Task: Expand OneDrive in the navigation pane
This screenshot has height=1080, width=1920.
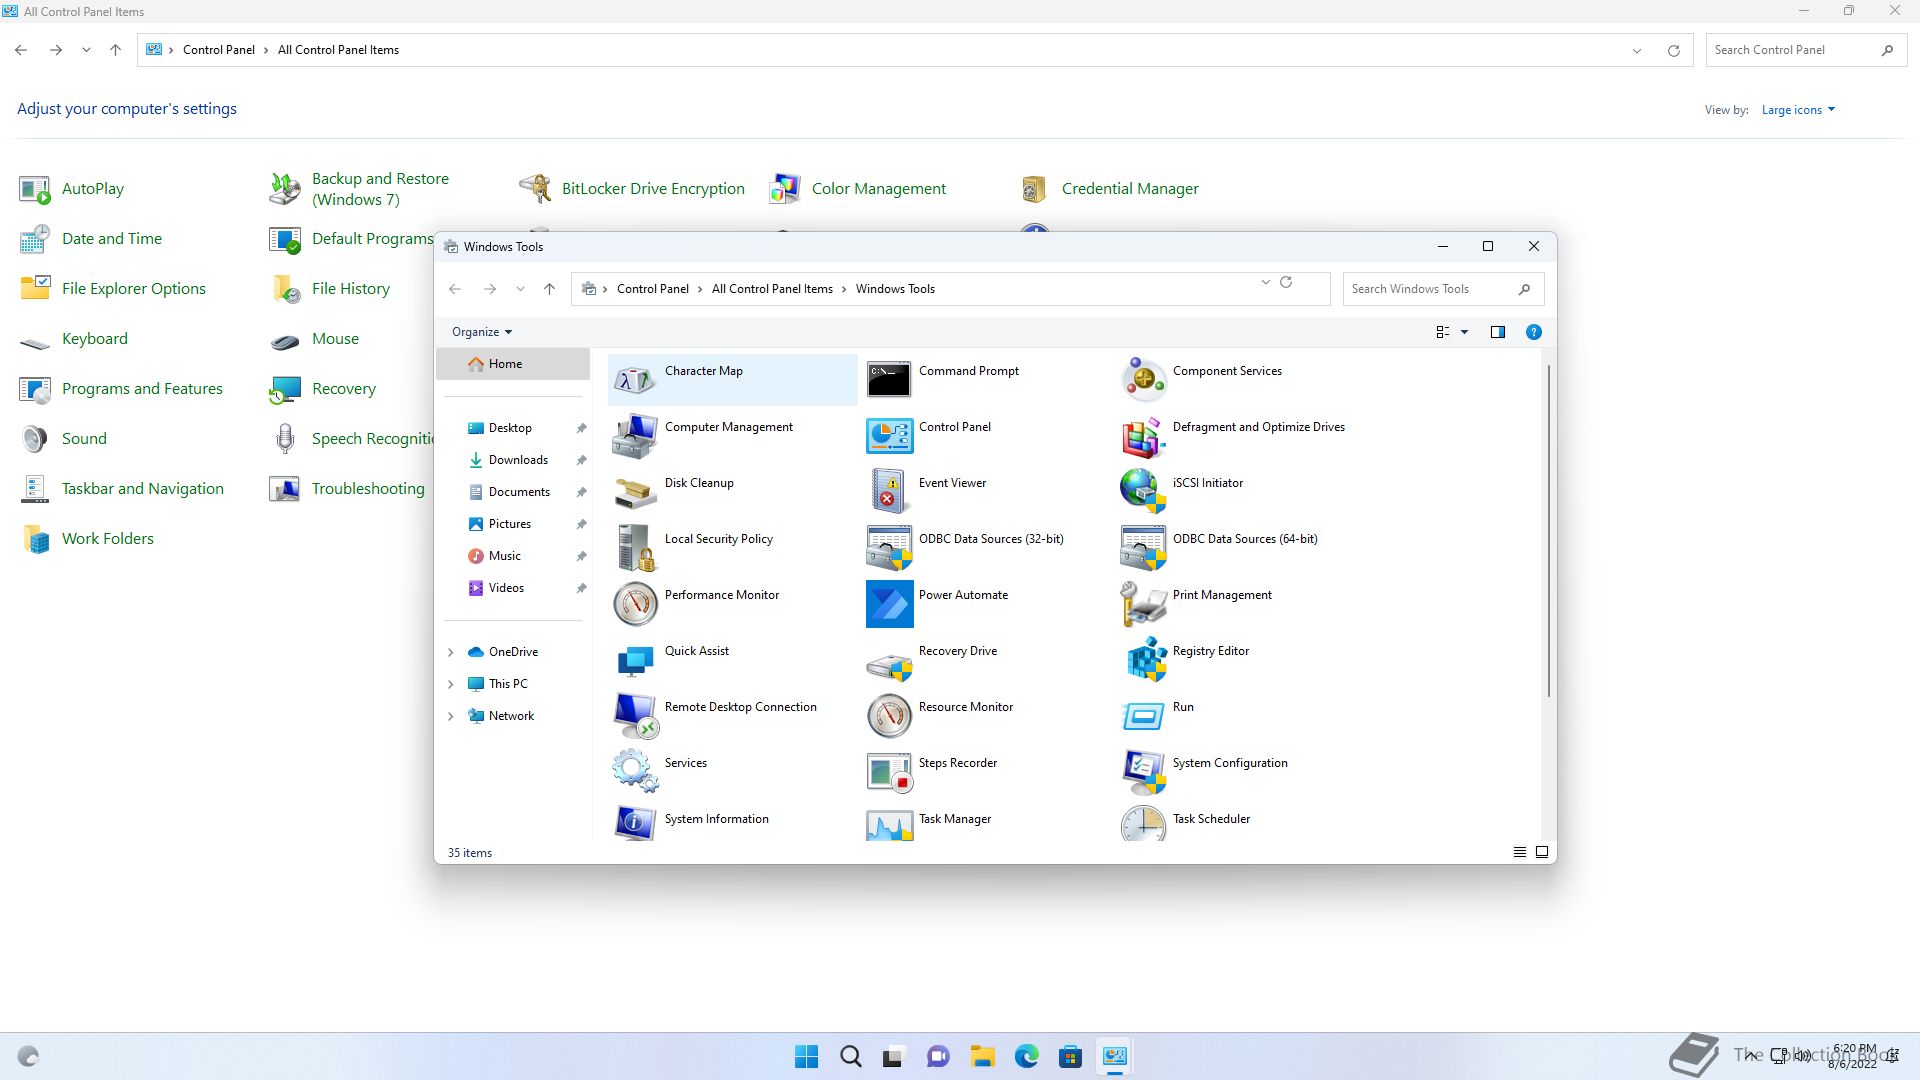Action: [450, 652]
